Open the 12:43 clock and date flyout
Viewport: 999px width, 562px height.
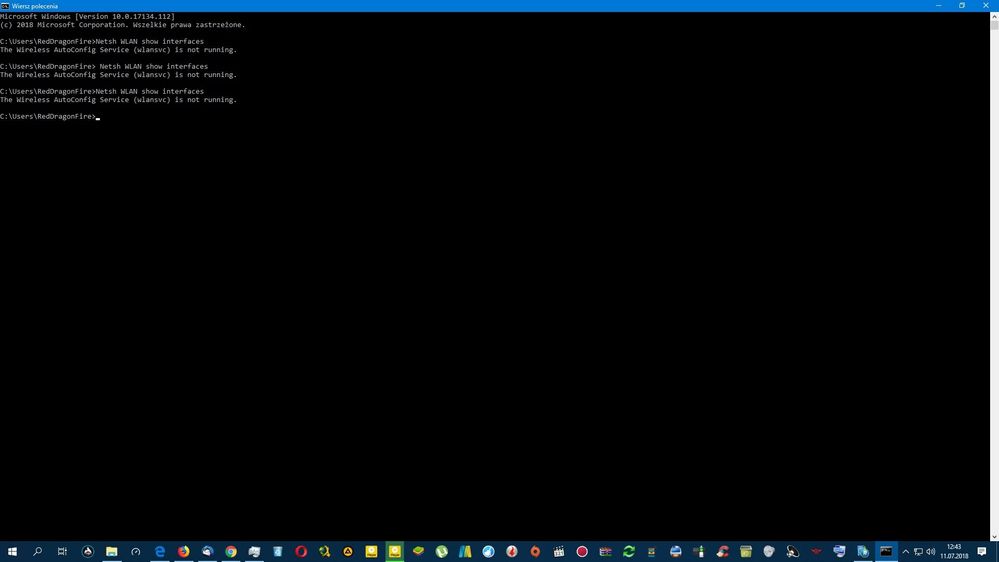(x=954, y=551)
